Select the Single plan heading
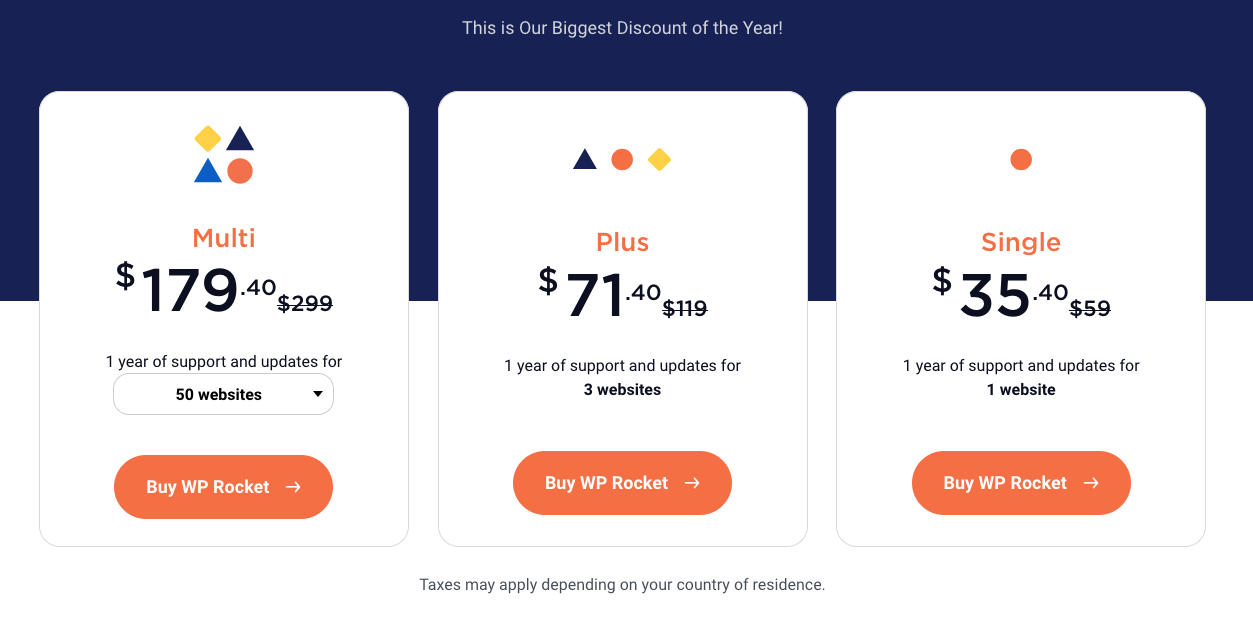Screen dimensions: 1253x620 point(1021,242)
